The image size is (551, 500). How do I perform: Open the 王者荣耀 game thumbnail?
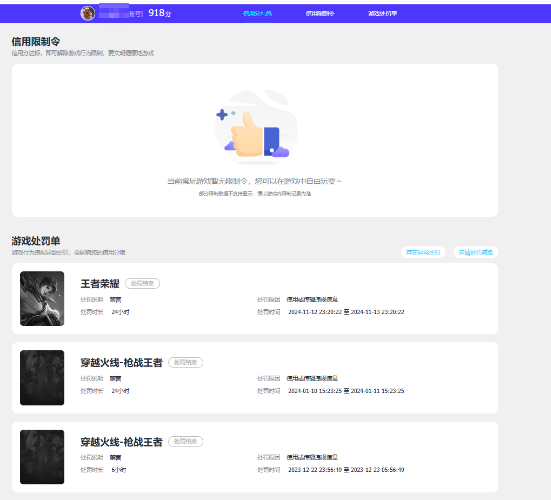point(42,298)
